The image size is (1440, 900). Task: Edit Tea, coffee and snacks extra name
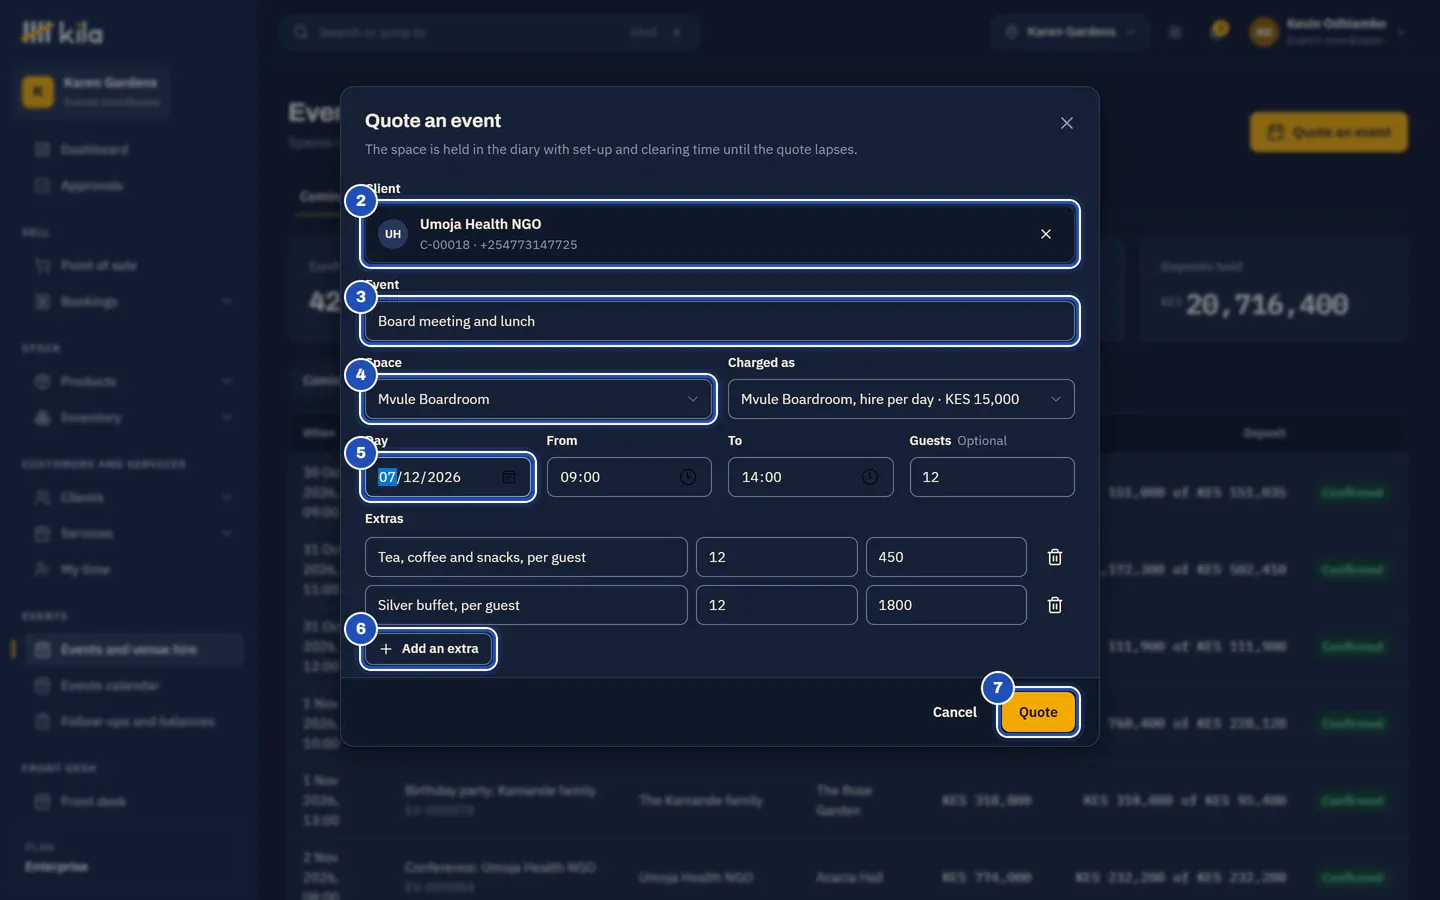[526, 557]
